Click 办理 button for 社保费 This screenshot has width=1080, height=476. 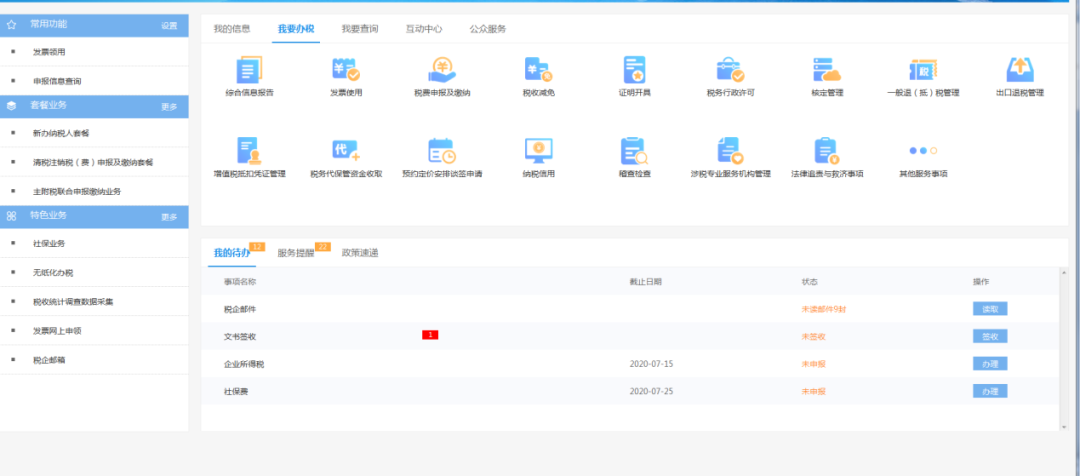pos(990,391)
